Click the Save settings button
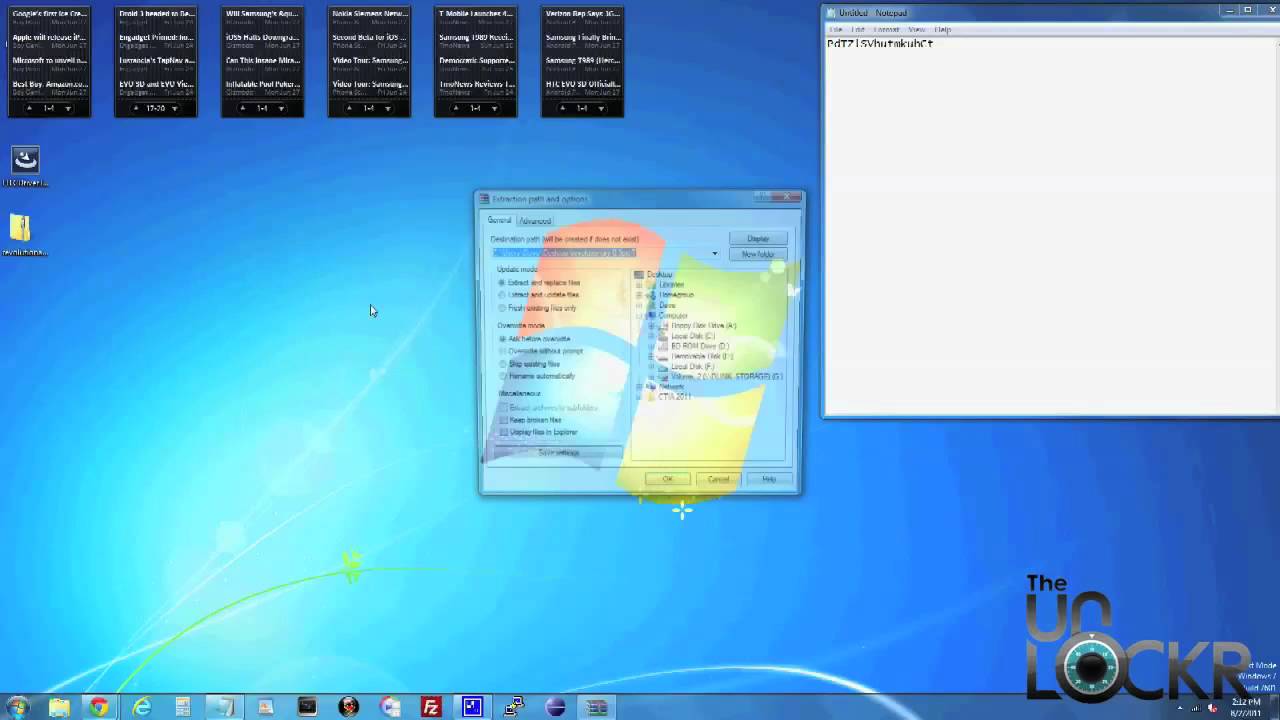Image resolution: width=1280 pixels, height=720 pixels. point(559,453)
